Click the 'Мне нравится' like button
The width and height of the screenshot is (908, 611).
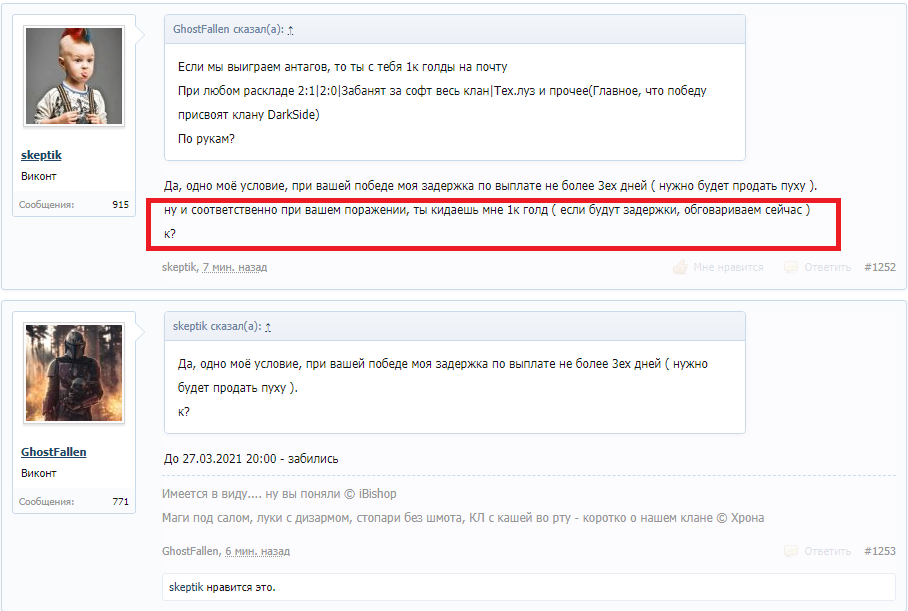pos(728,268)
